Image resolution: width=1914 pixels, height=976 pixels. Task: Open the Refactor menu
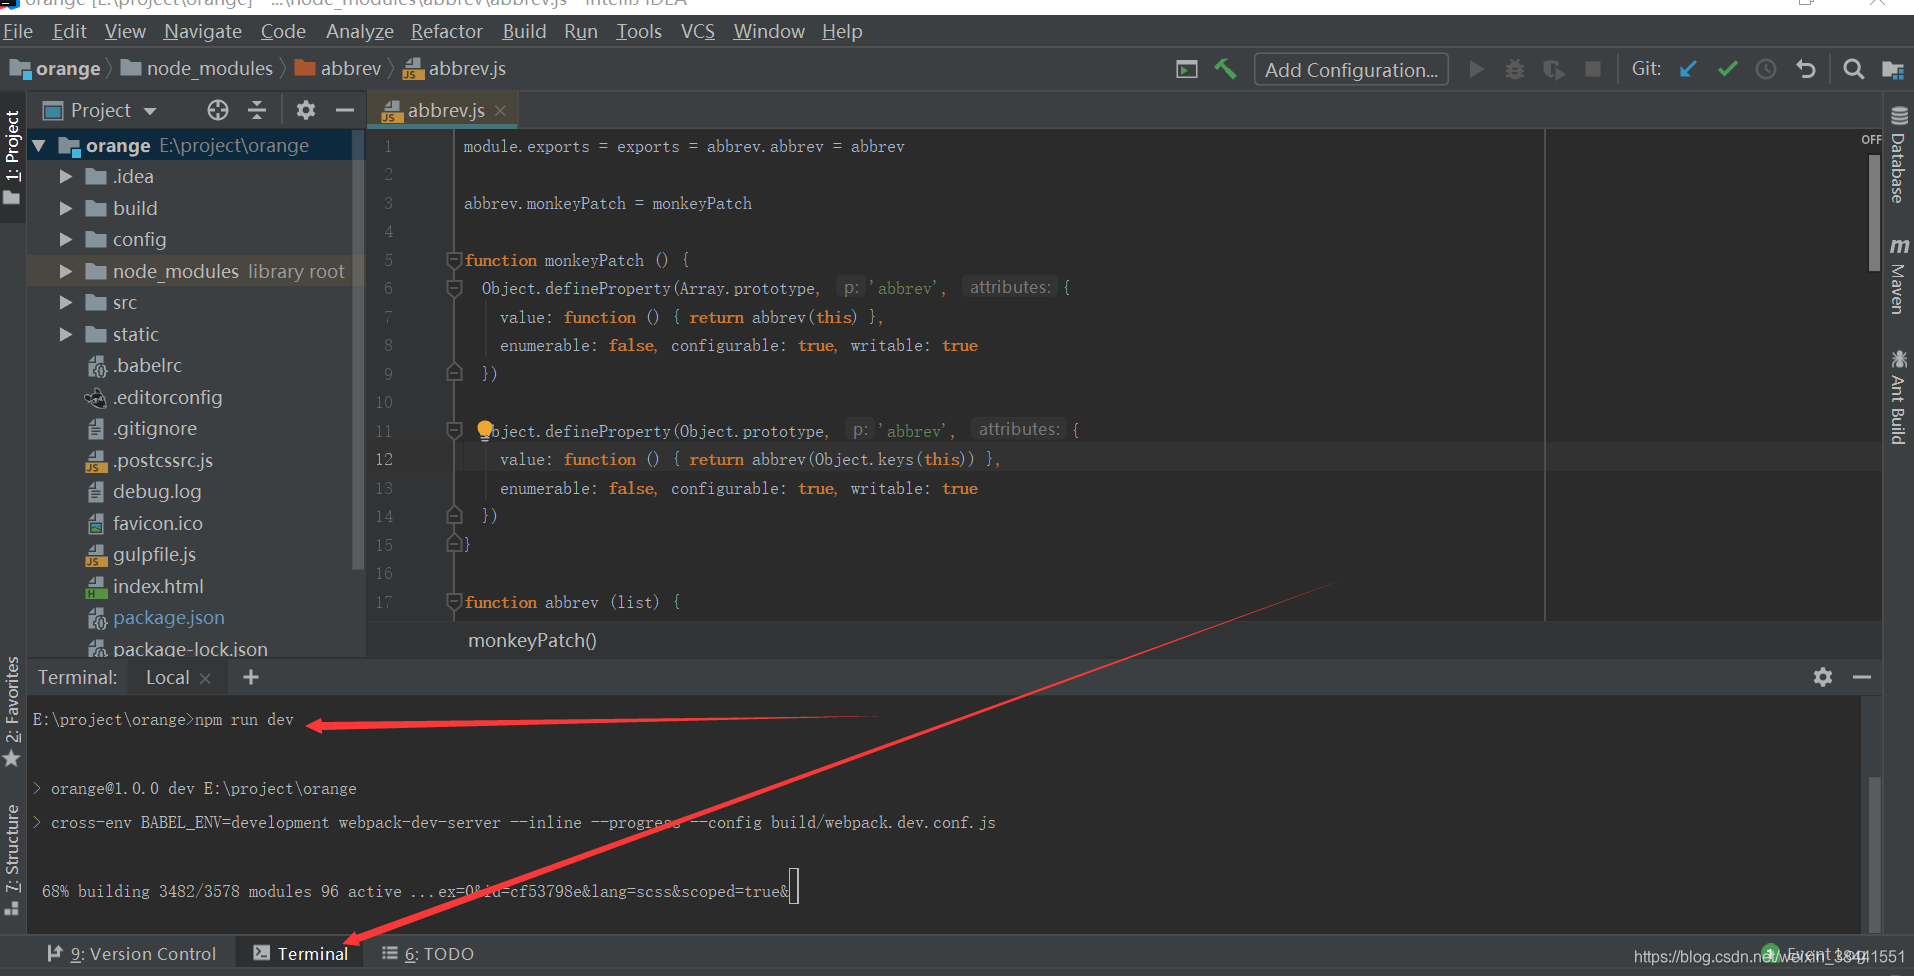(x=447, y=32)
